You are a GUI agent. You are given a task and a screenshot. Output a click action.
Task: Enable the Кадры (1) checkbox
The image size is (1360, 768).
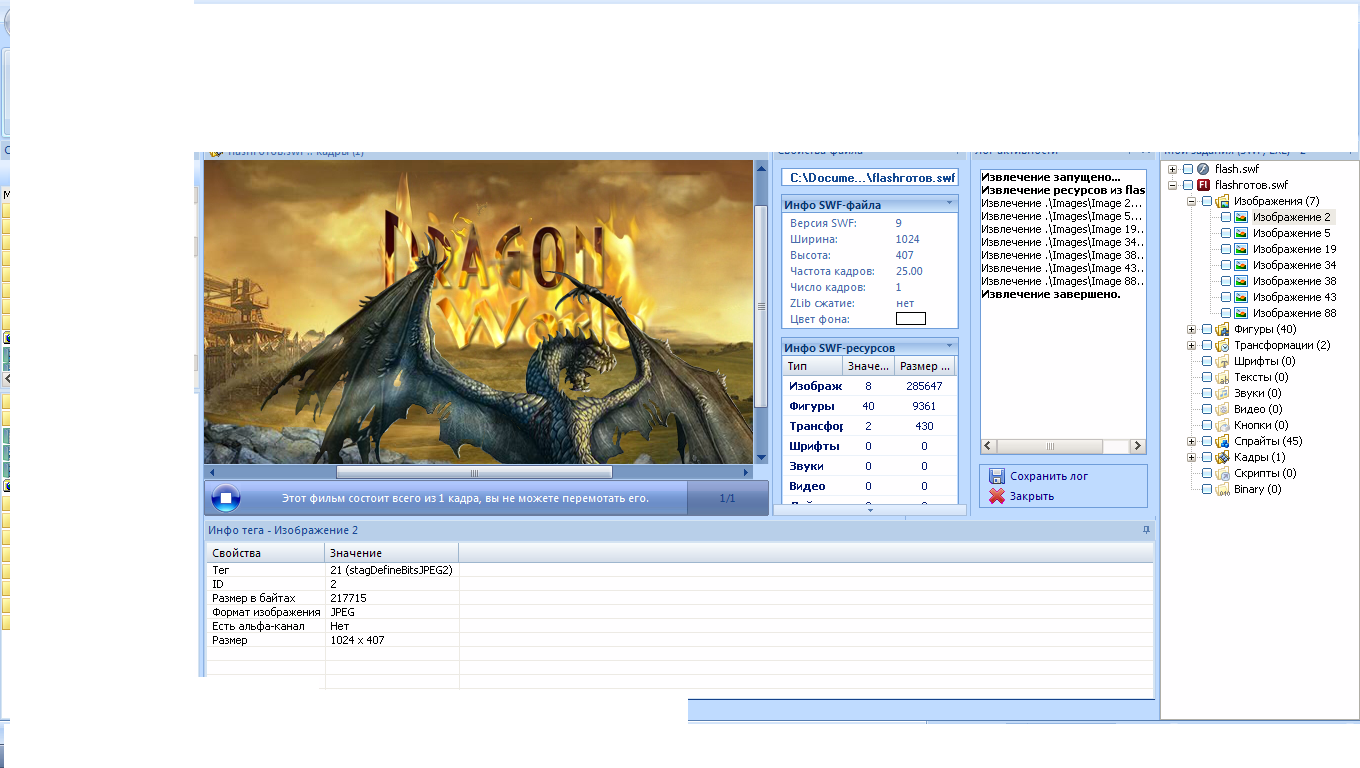1207,457
